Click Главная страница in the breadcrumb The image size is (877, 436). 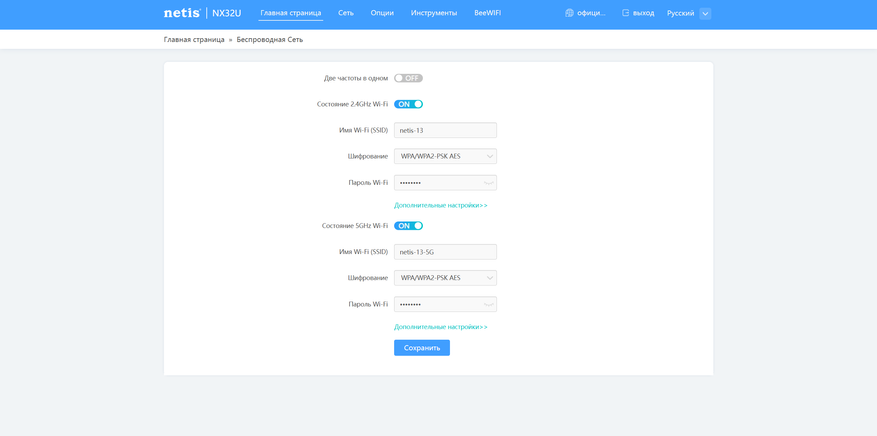click(x=194, y=40)
